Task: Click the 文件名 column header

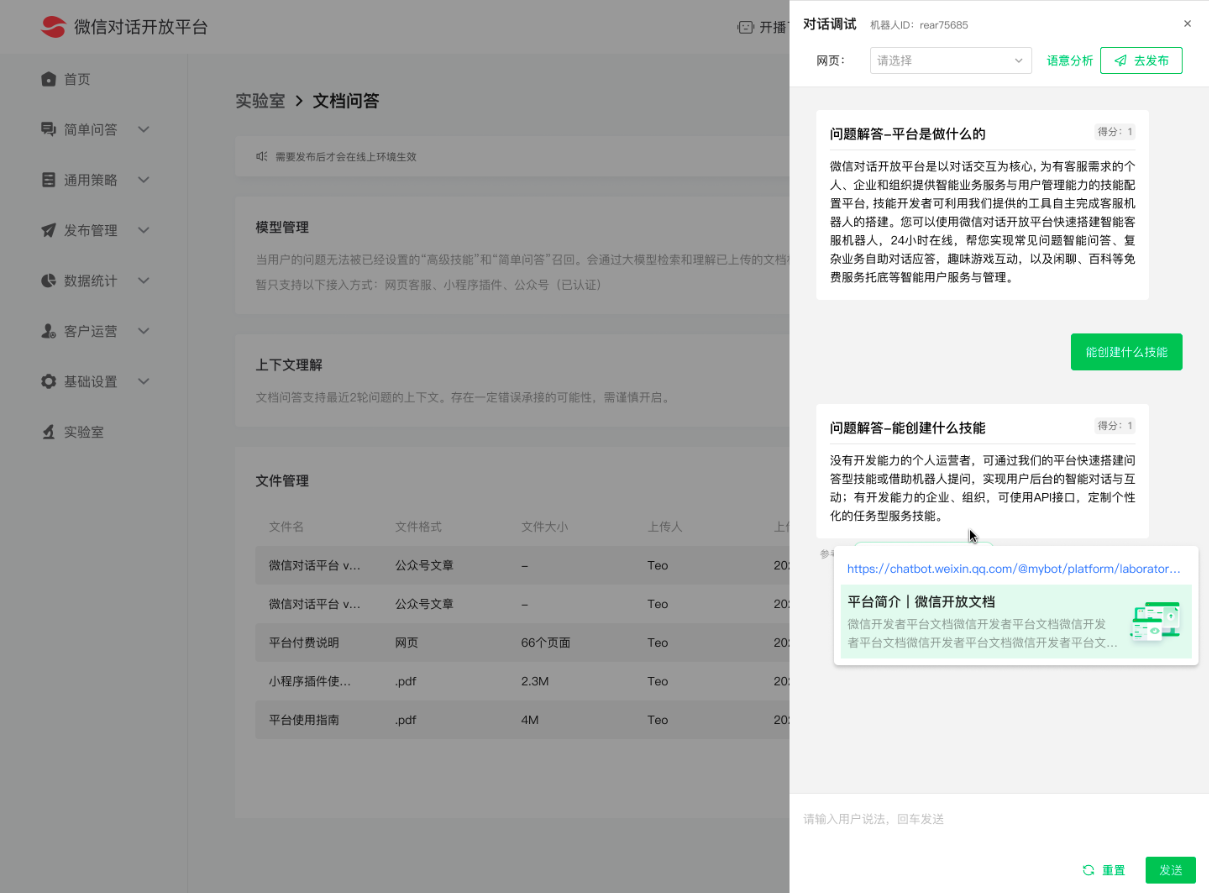Action: tap(286, 527)
